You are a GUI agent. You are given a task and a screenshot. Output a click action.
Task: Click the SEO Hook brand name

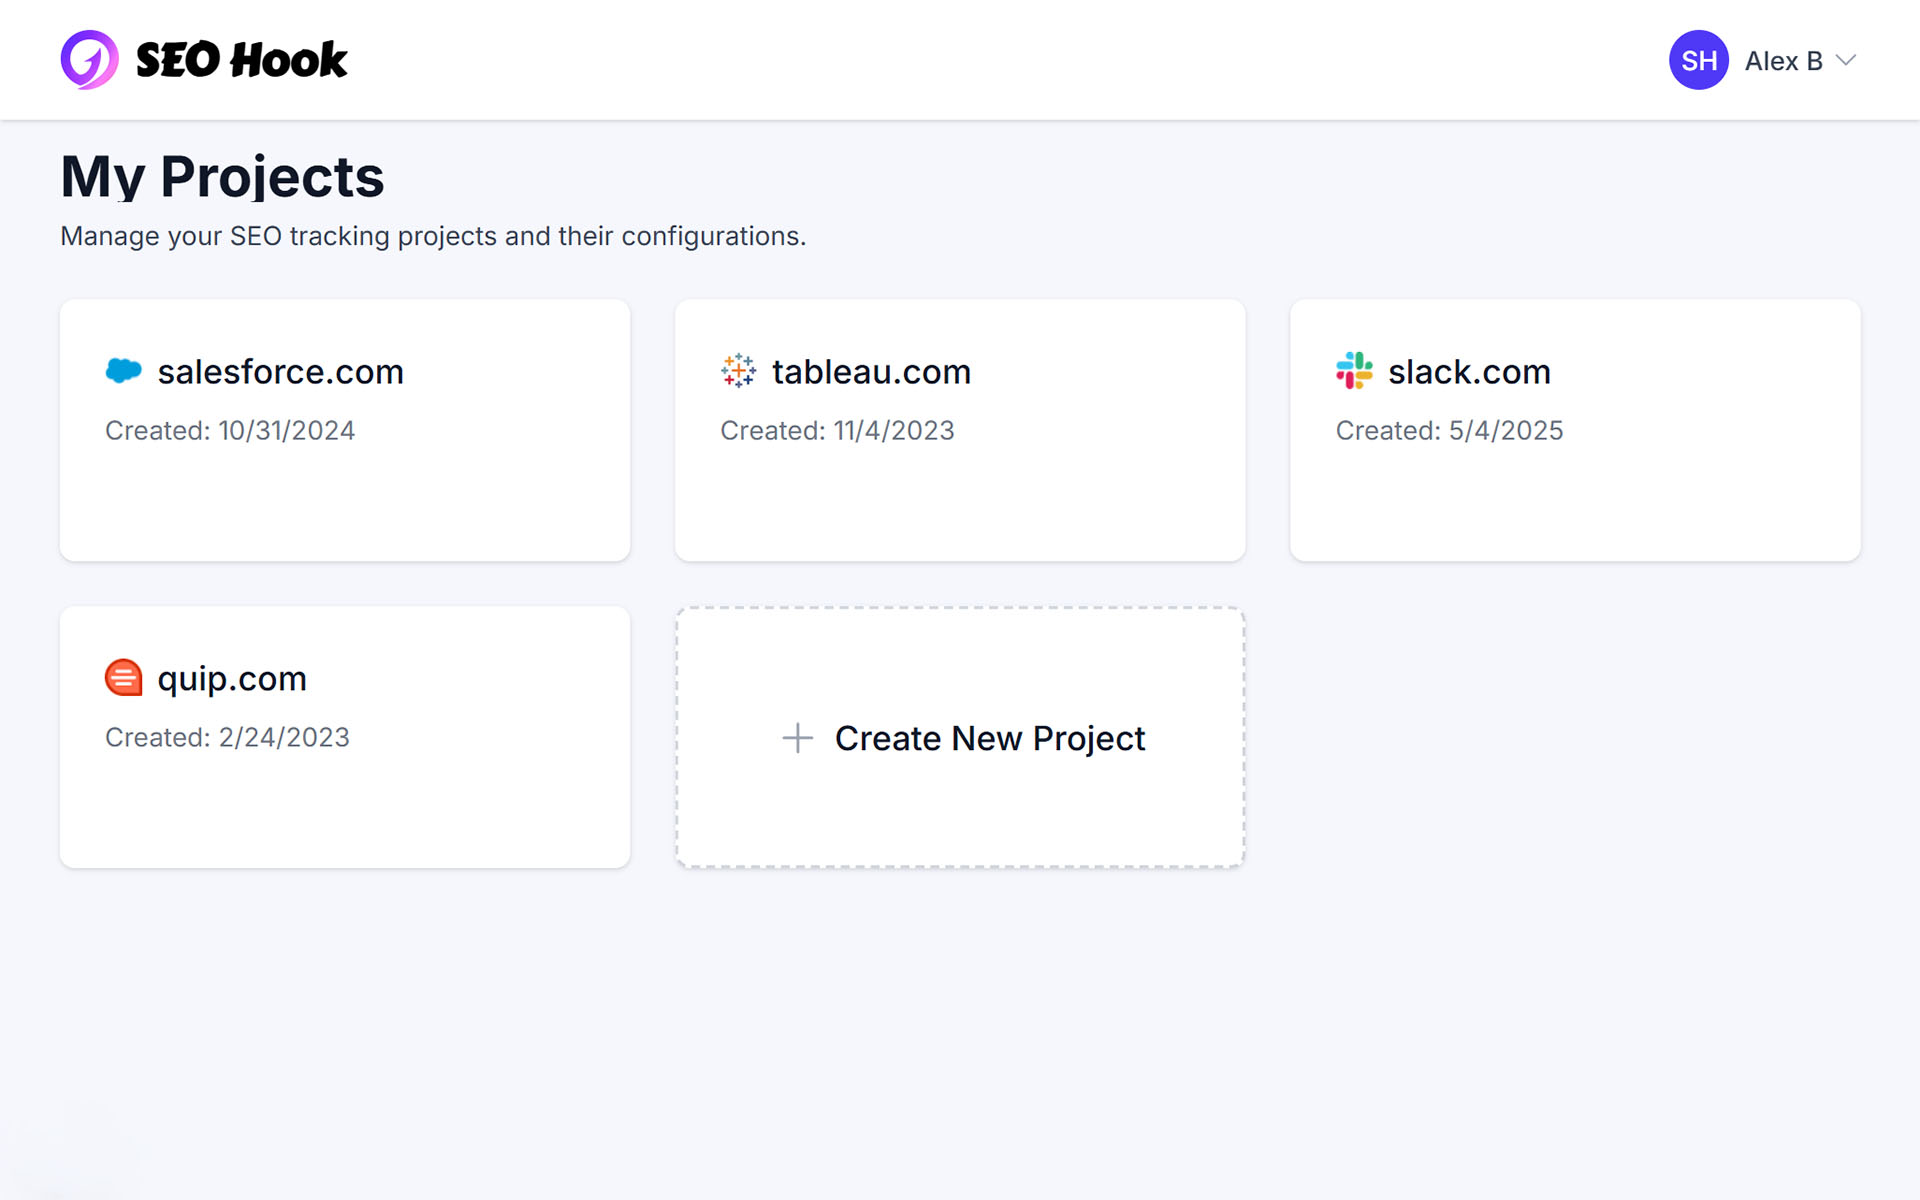point(241,60)
